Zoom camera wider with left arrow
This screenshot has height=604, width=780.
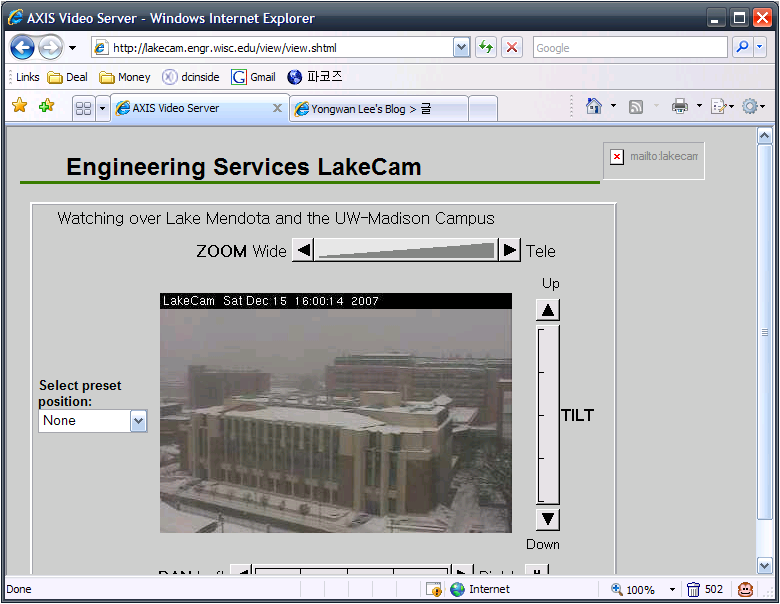(x=303, y=250)
